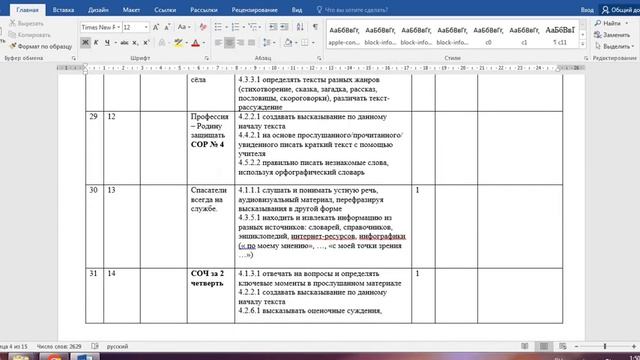The height and width of the screenshot is (360, 640).
Task: Click the Вход sign-in link
Action: (587, 10)
